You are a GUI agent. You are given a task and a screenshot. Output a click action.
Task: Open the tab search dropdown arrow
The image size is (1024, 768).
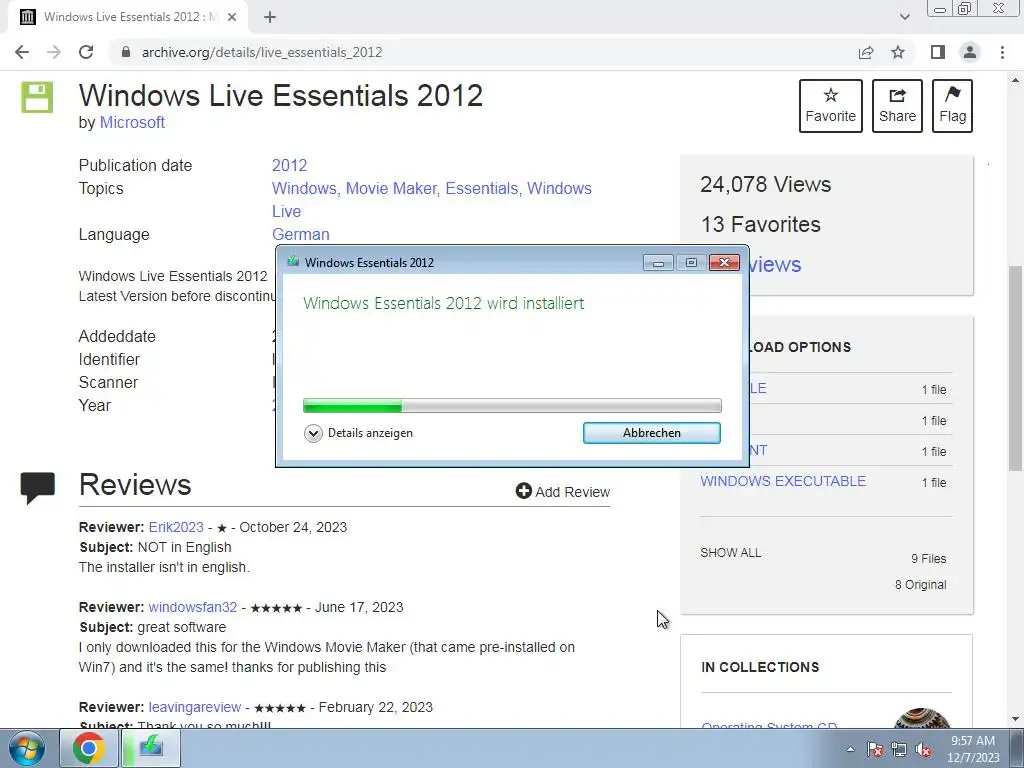904,17
